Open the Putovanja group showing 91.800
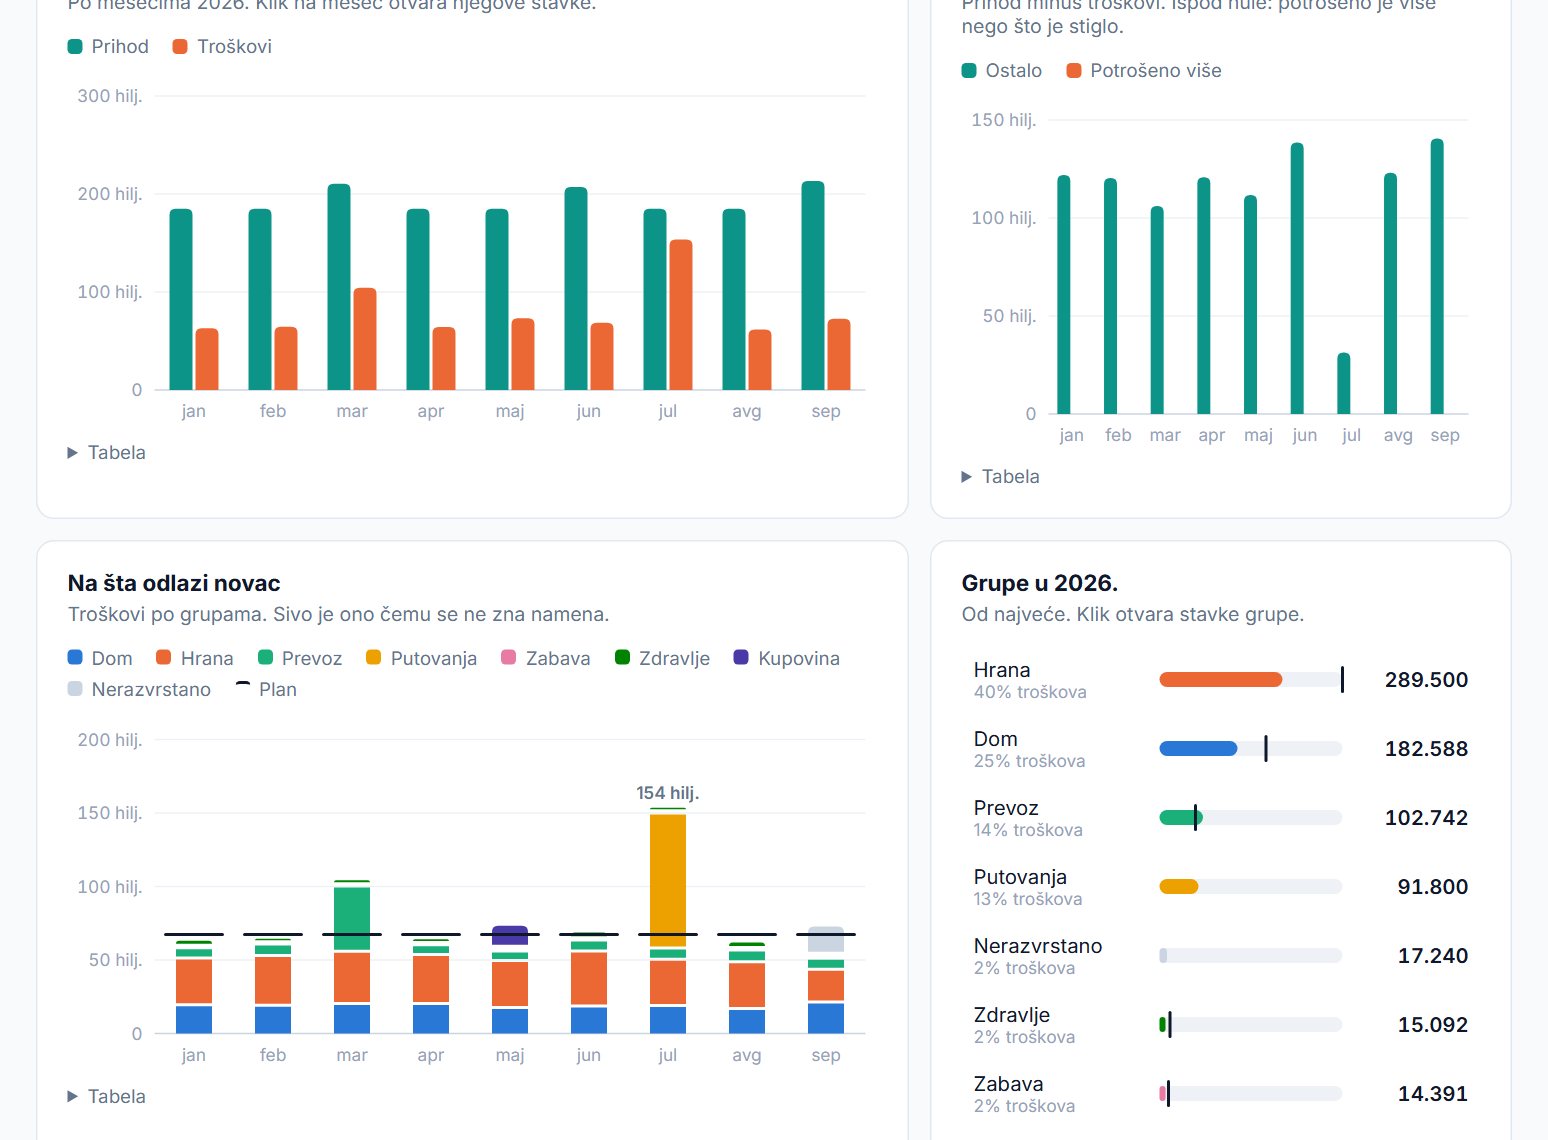The height and width of the screenshot is (1140, 1548). tap(1220, 887)
